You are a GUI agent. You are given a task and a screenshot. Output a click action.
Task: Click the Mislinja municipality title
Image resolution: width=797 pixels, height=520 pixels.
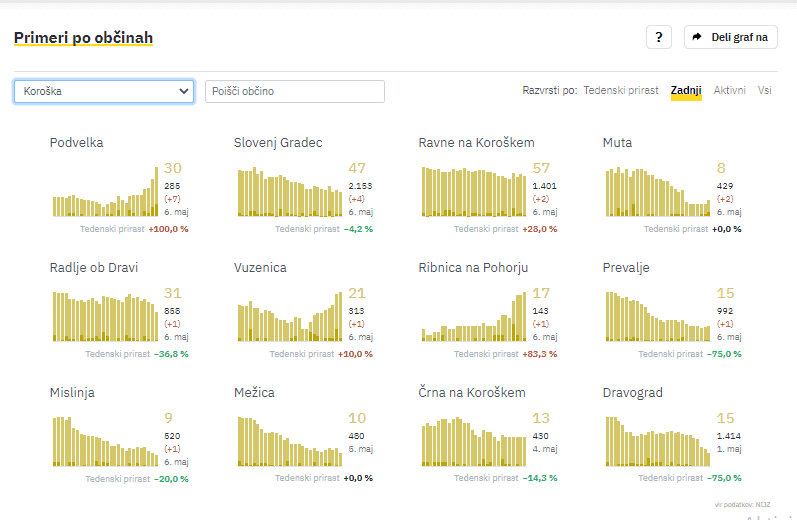click(x=72, y=393)
